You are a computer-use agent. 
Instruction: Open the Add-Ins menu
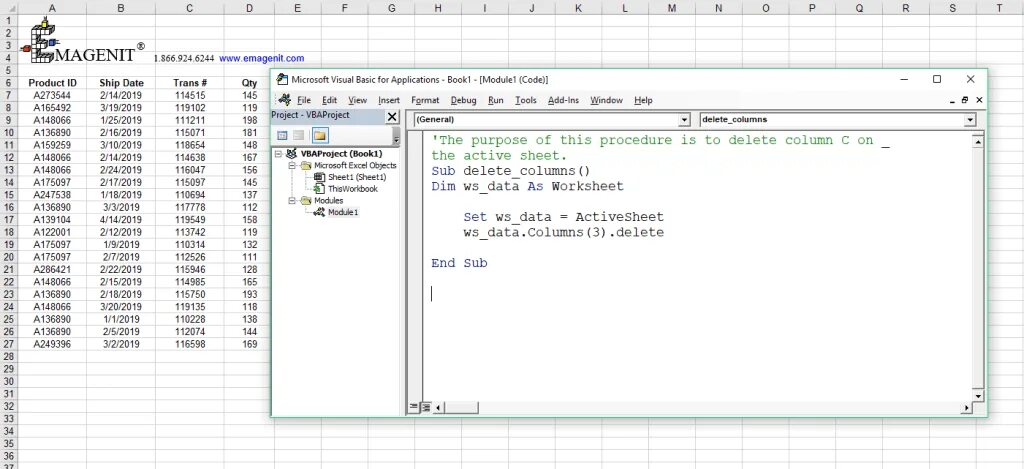pyautogui.click(x=563, y=100)
